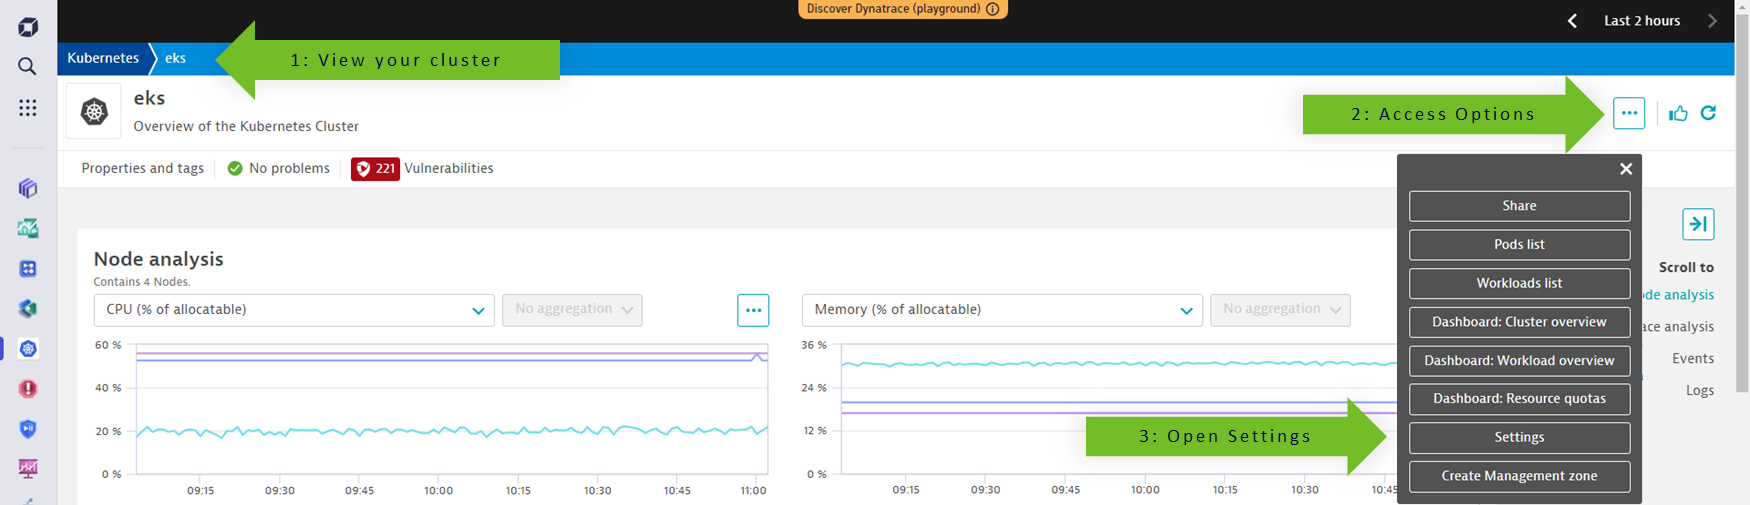The height and width of the screenshot is (505, 1750).
Task: Open the CPU (% of allocatable) dropdown
Action: pos(294,310)
